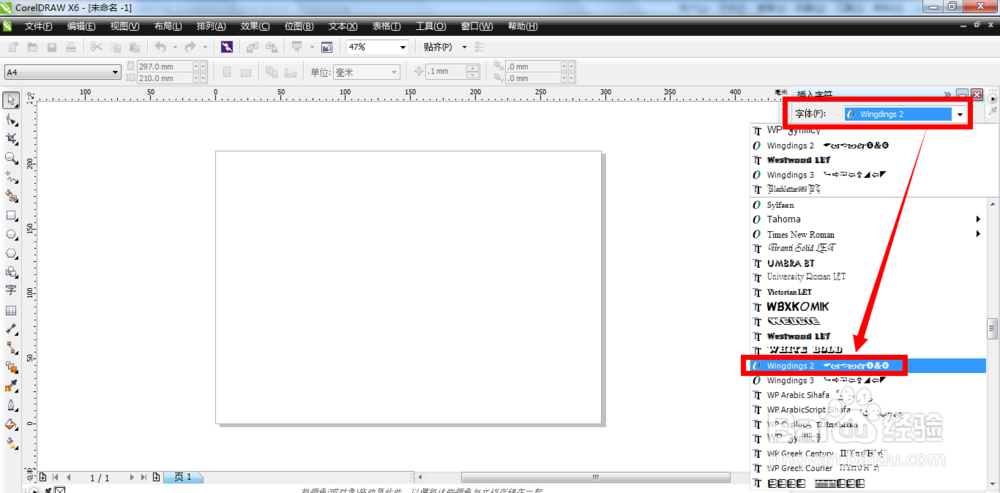
Task: Click the Undo arrow icon
Action: [160, 47]
